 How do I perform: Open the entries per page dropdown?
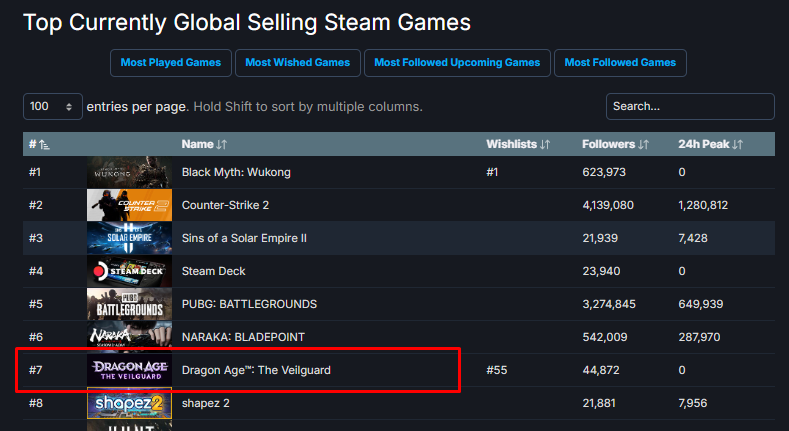[x=53, y=106]
